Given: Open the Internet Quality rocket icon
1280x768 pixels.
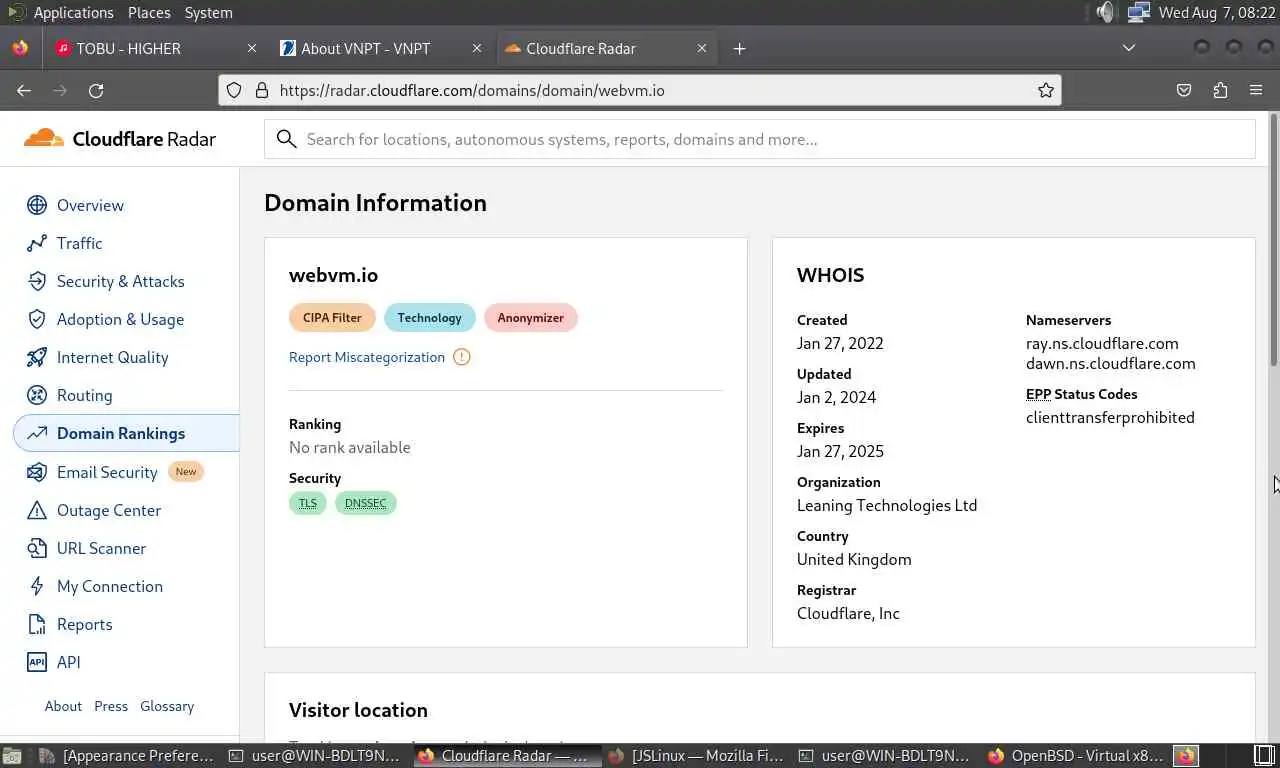Looking at the screenshot, I should [37, 357].
